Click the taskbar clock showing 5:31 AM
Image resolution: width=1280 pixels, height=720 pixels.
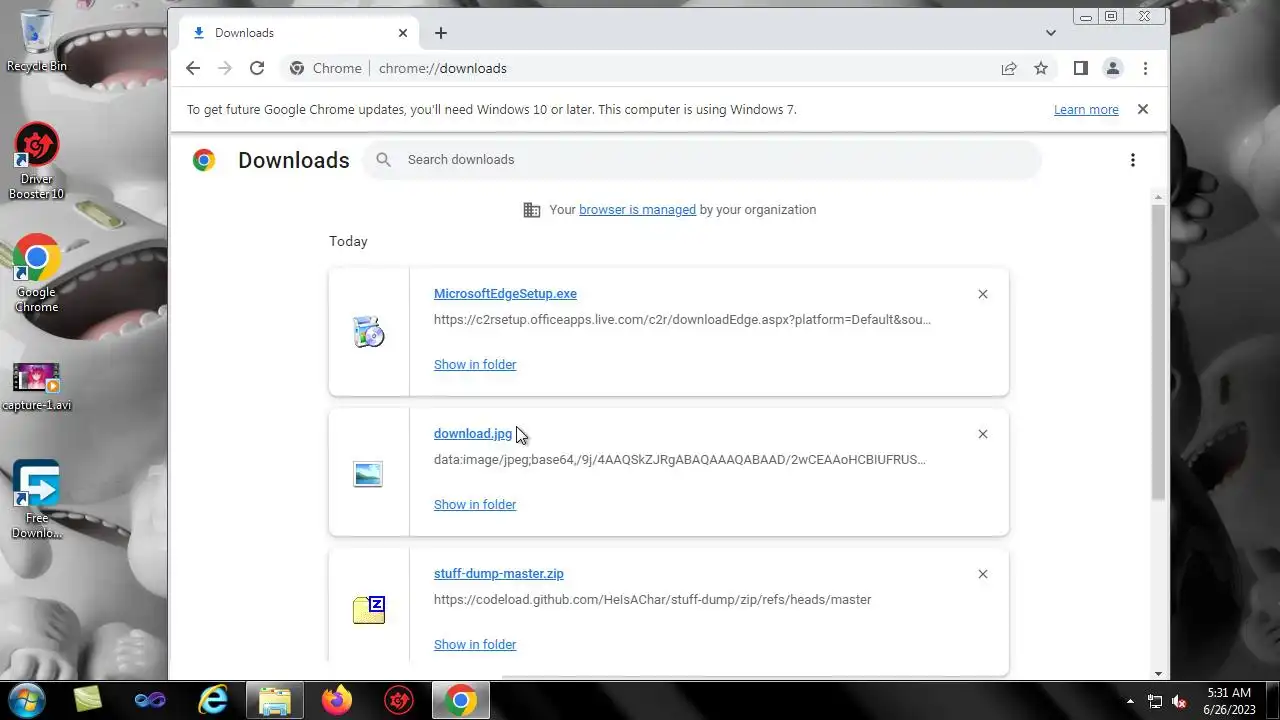(1229, 700)
